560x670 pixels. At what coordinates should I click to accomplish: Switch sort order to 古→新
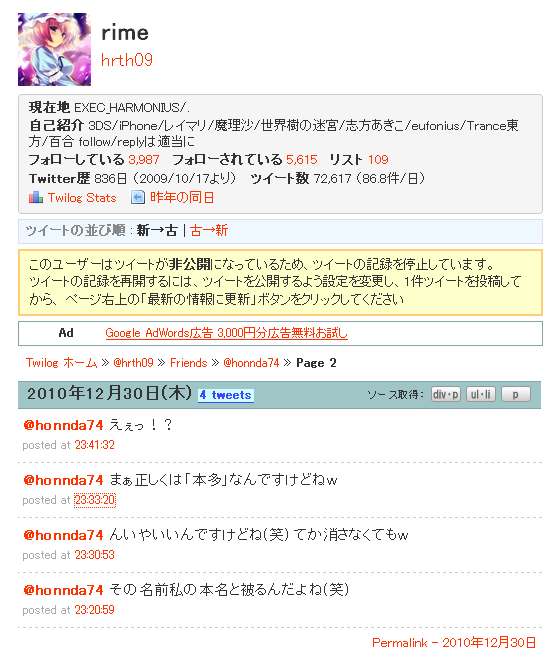click(209, 231)
